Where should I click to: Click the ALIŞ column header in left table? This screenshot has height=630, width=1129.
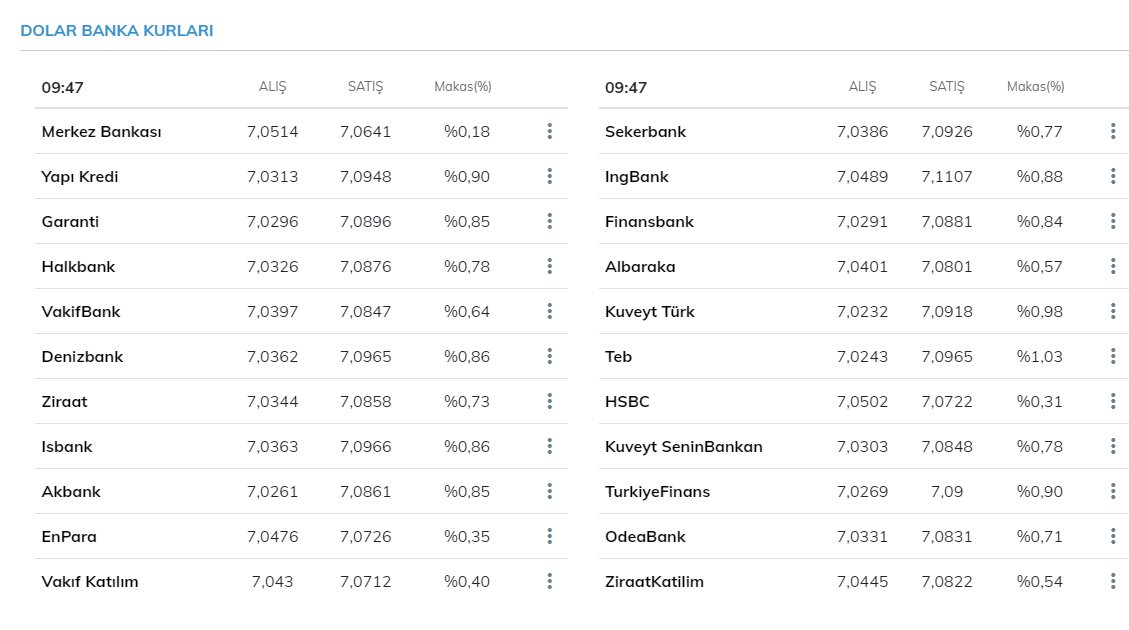click(x=272, y=87)
